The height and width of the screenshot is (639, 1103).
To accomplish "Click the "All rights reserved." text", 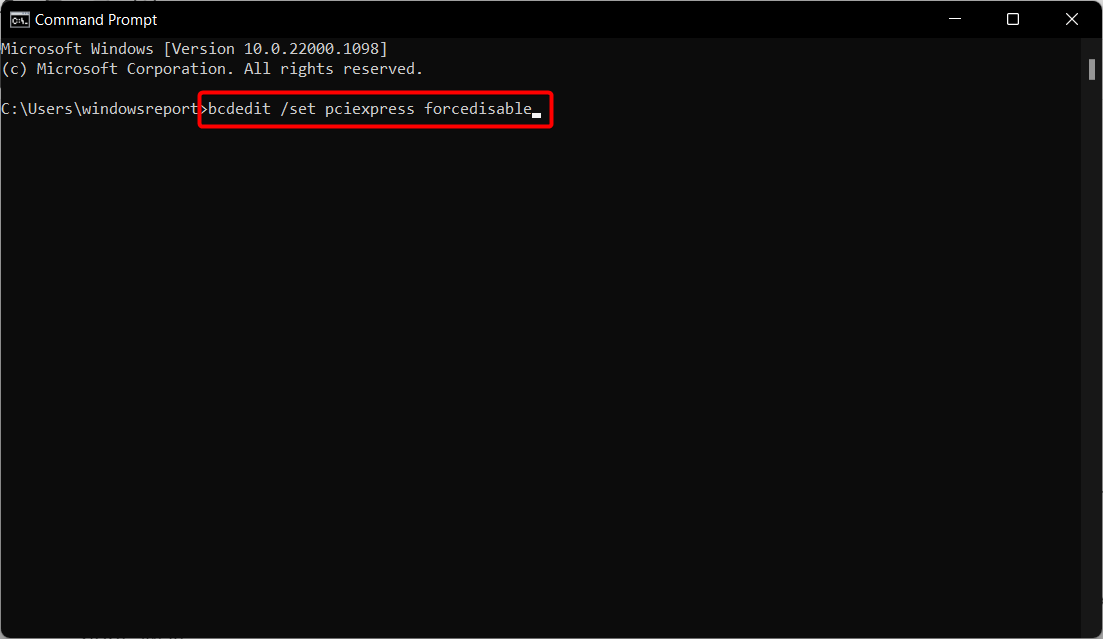I will tap(333, 69).
